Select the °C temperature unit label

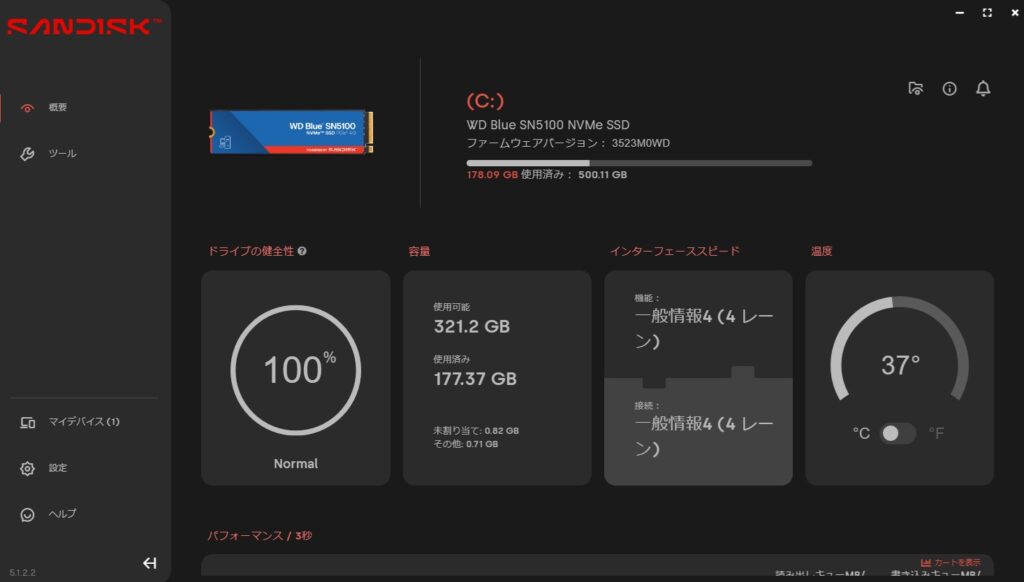[861, 433]
